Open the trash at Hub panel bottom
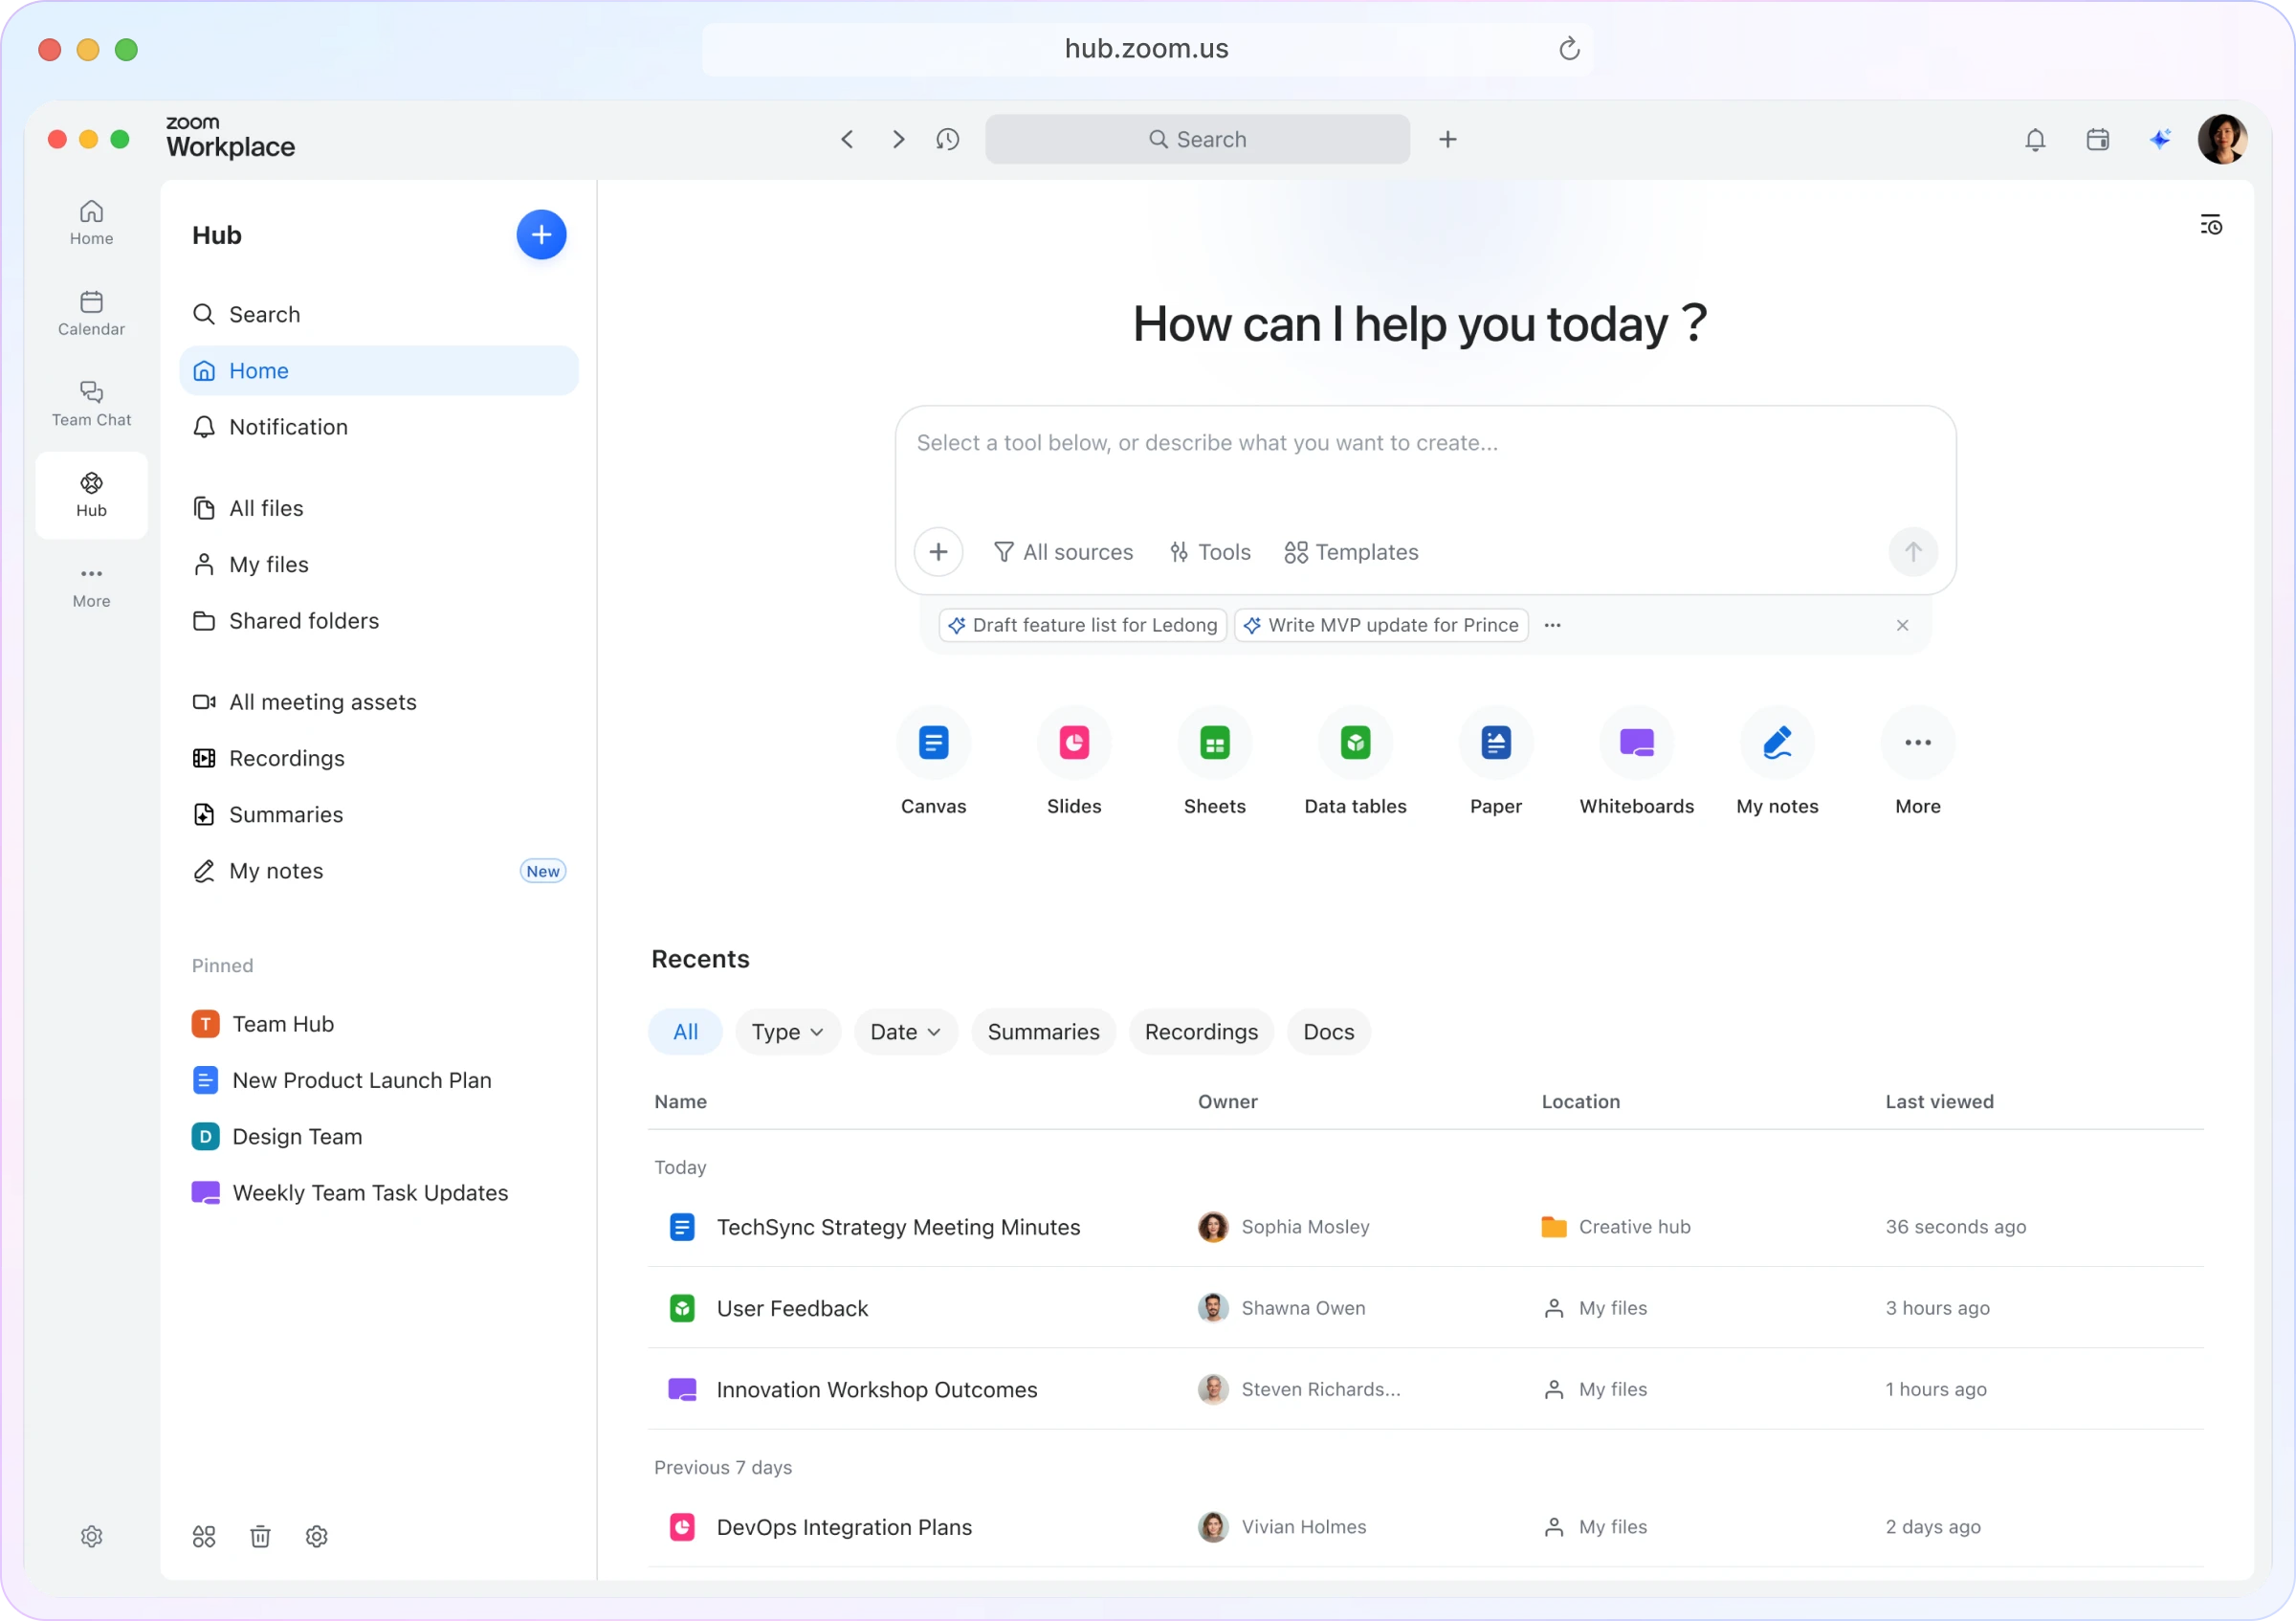 tap(260, 1536)
